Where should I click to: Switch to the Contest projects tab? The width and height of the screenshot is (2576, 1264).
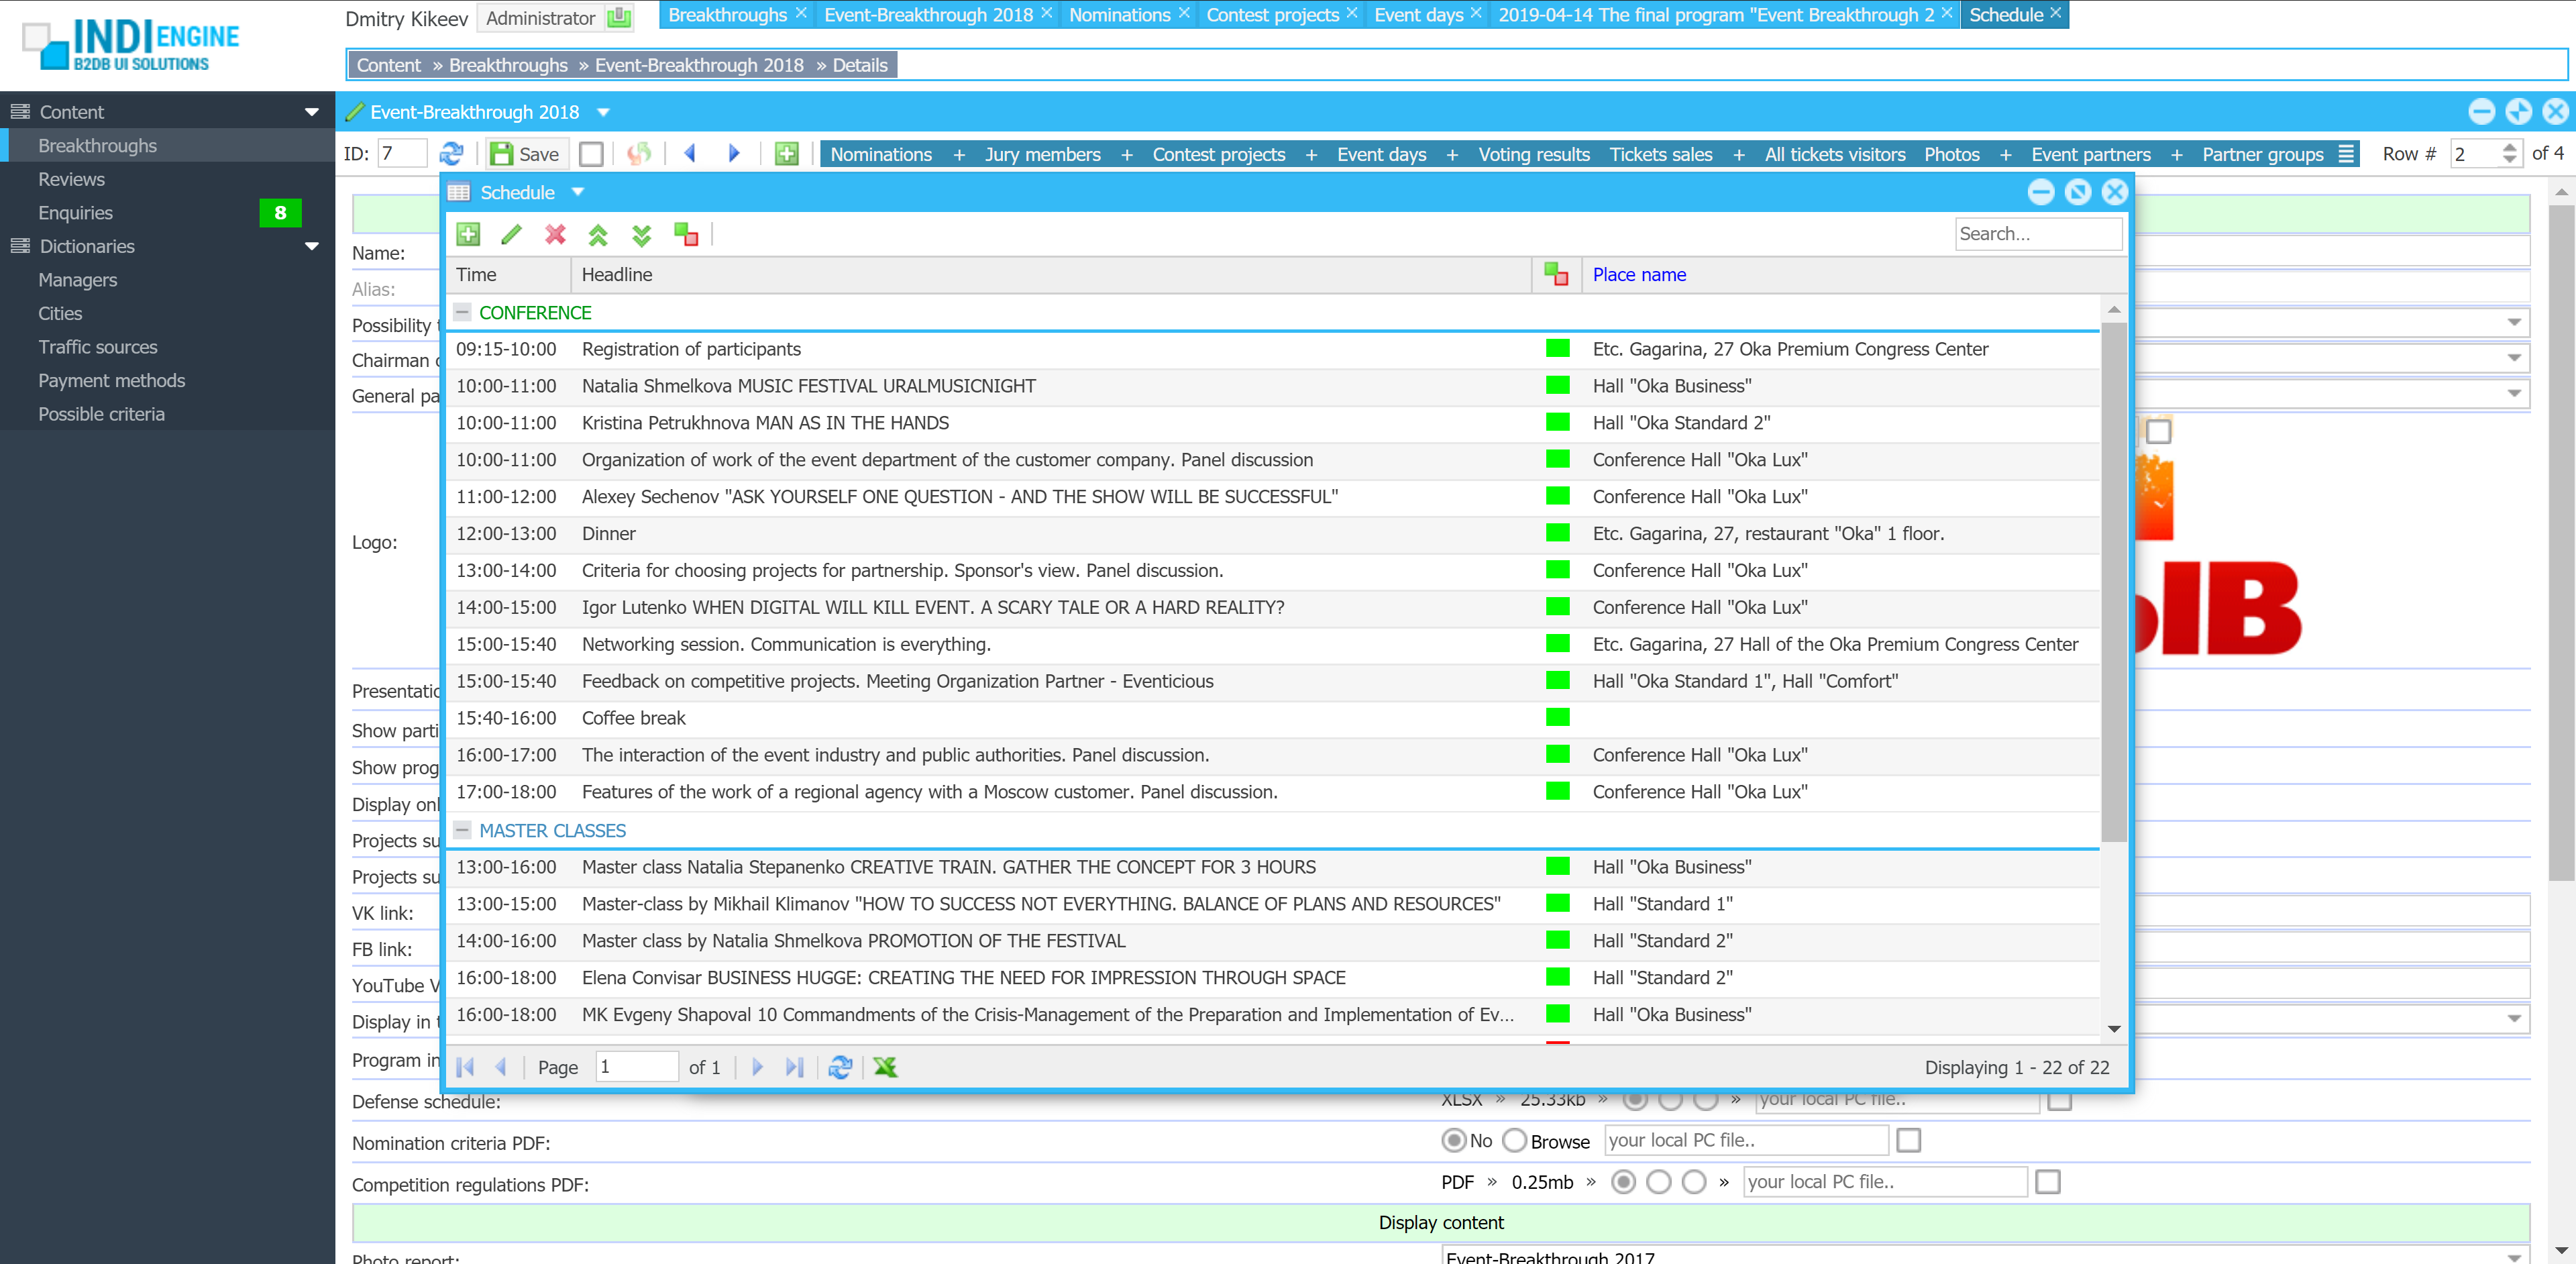tap(1272, 14)
